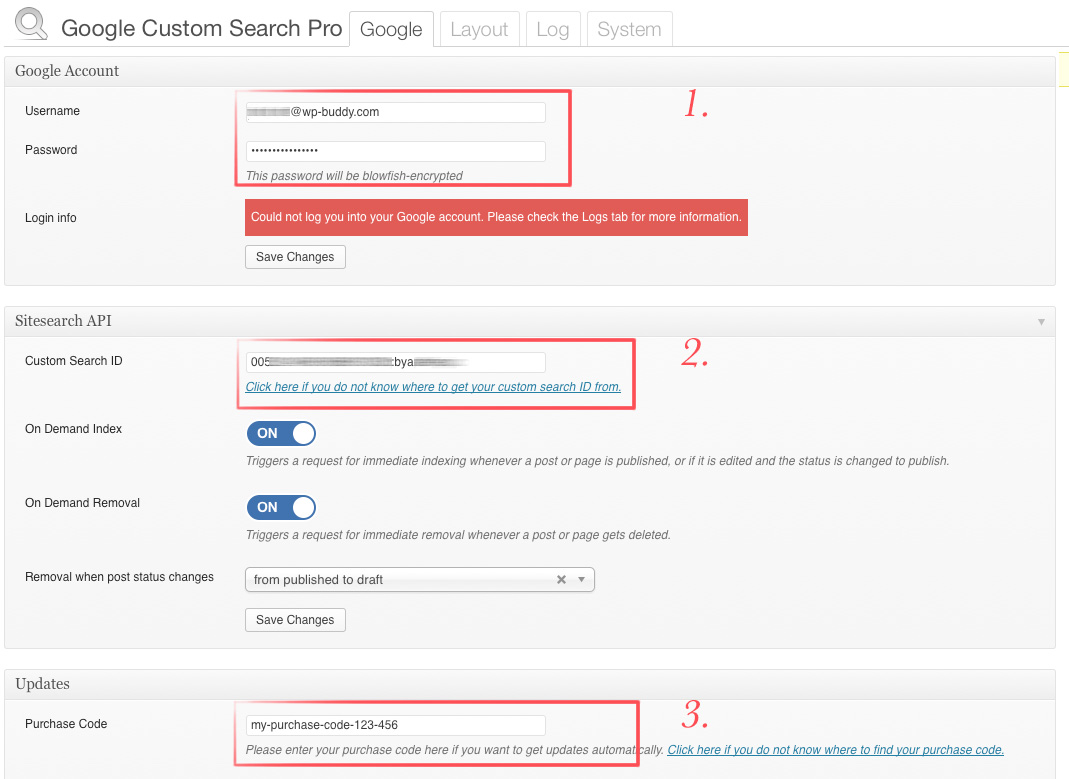Save Changes in the Google Account section
The height and width of the screenshot is (779, 1069).
(295, 257)
